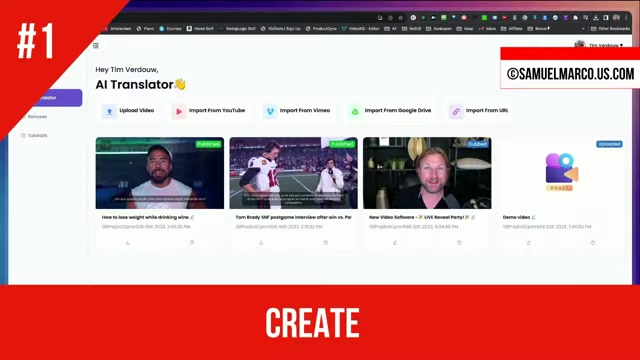Screen dimensions: 640x360
Task: Open the Keep bookmarks folder
Action: pos(466,29)
